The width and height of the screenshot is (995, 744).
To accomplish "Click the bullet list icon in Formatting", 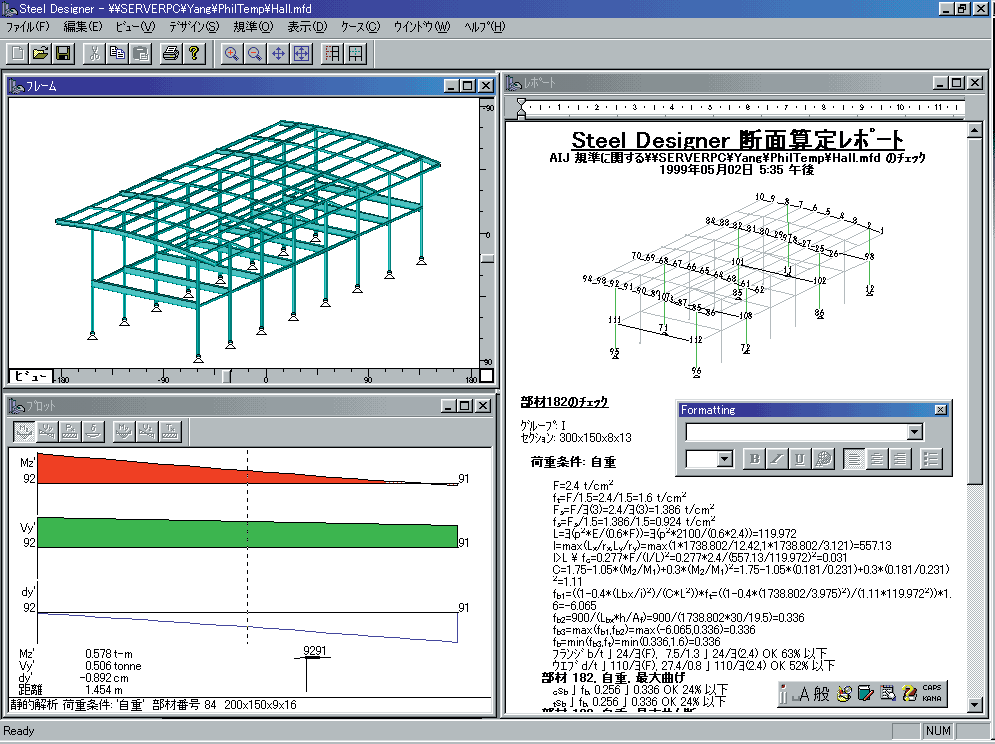I will click(x=931, y=458).
